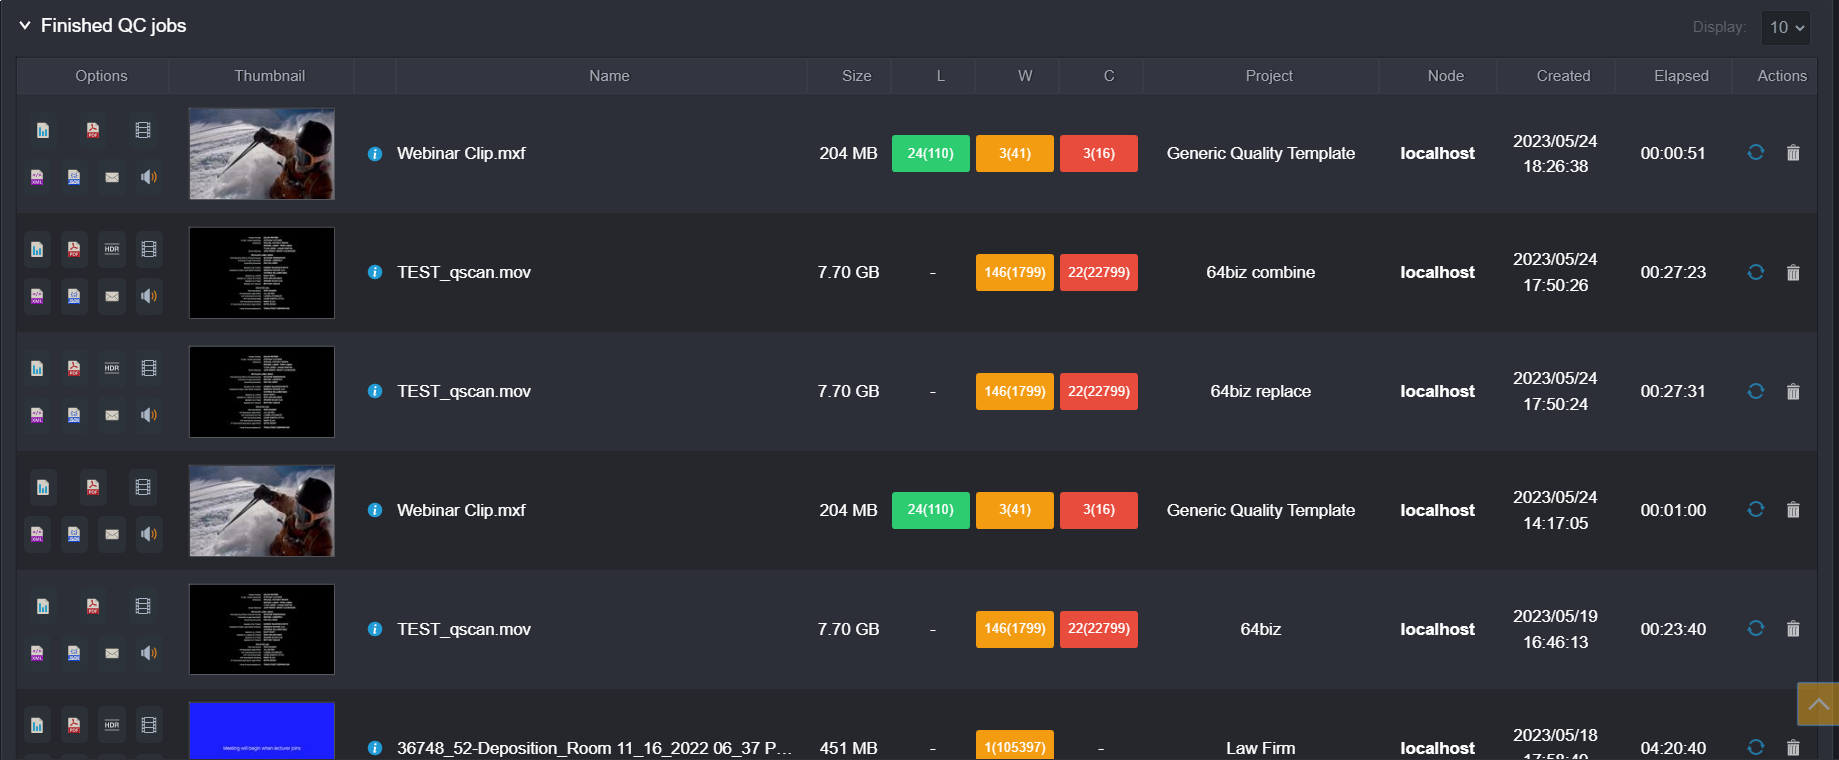This screenshot has height=760, width=1839.
Task: Download PDF report for 64biz replace job
Action: [74, 368]
